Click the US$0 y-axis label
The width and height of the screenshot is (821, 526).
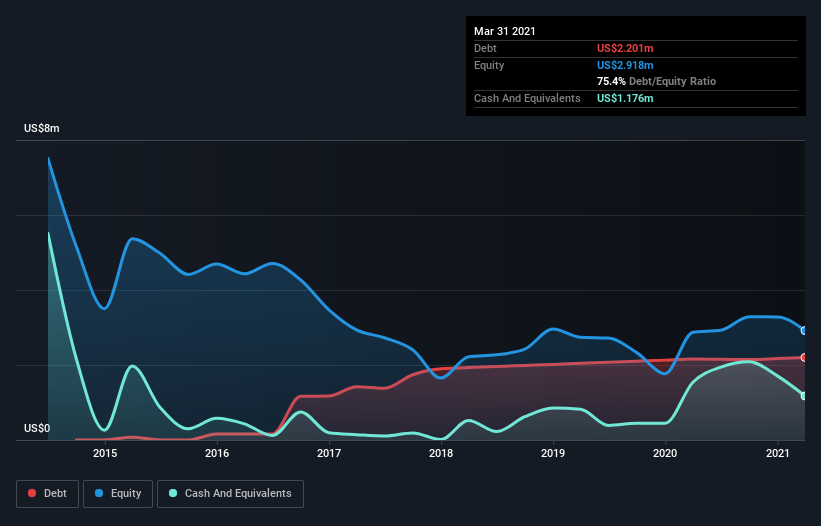pyautogui.click(x=37, y=429)
